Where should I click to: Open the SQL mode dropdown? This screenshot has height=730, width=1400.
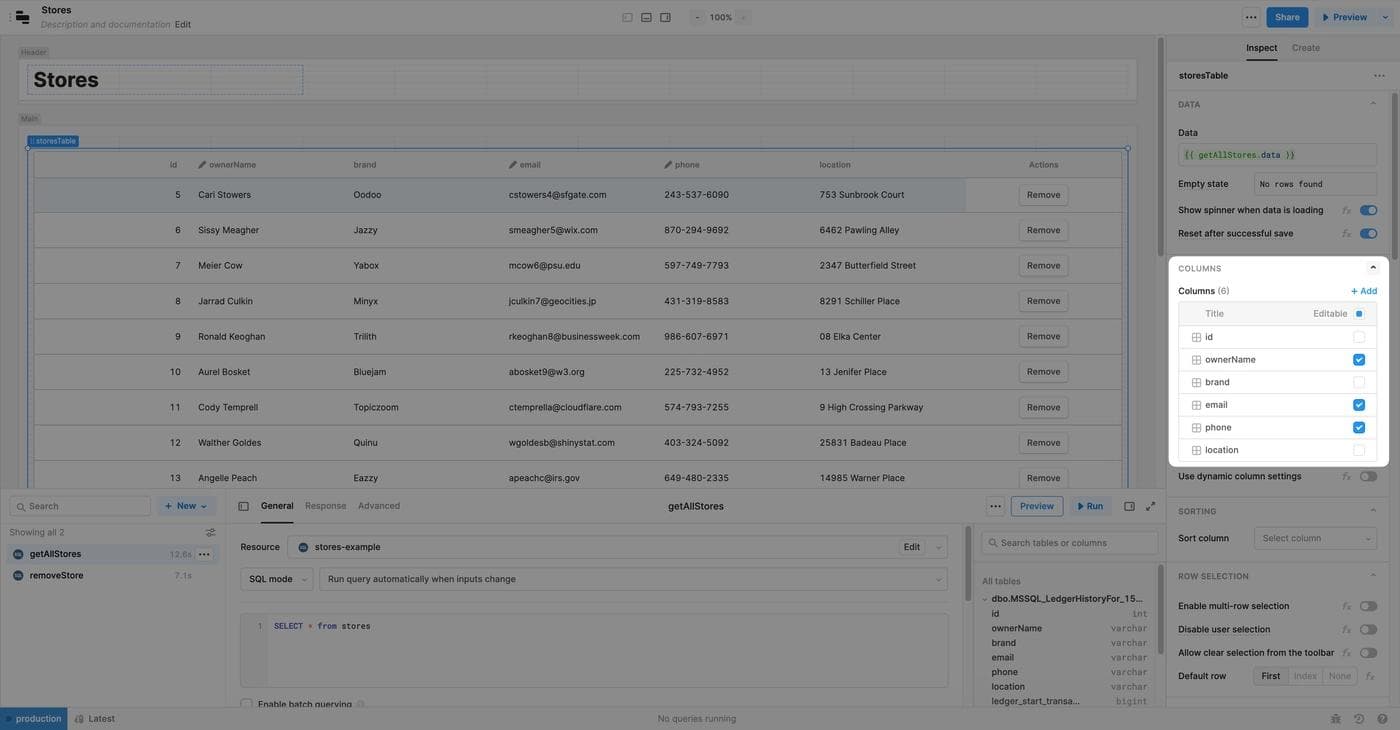(276, 579)
